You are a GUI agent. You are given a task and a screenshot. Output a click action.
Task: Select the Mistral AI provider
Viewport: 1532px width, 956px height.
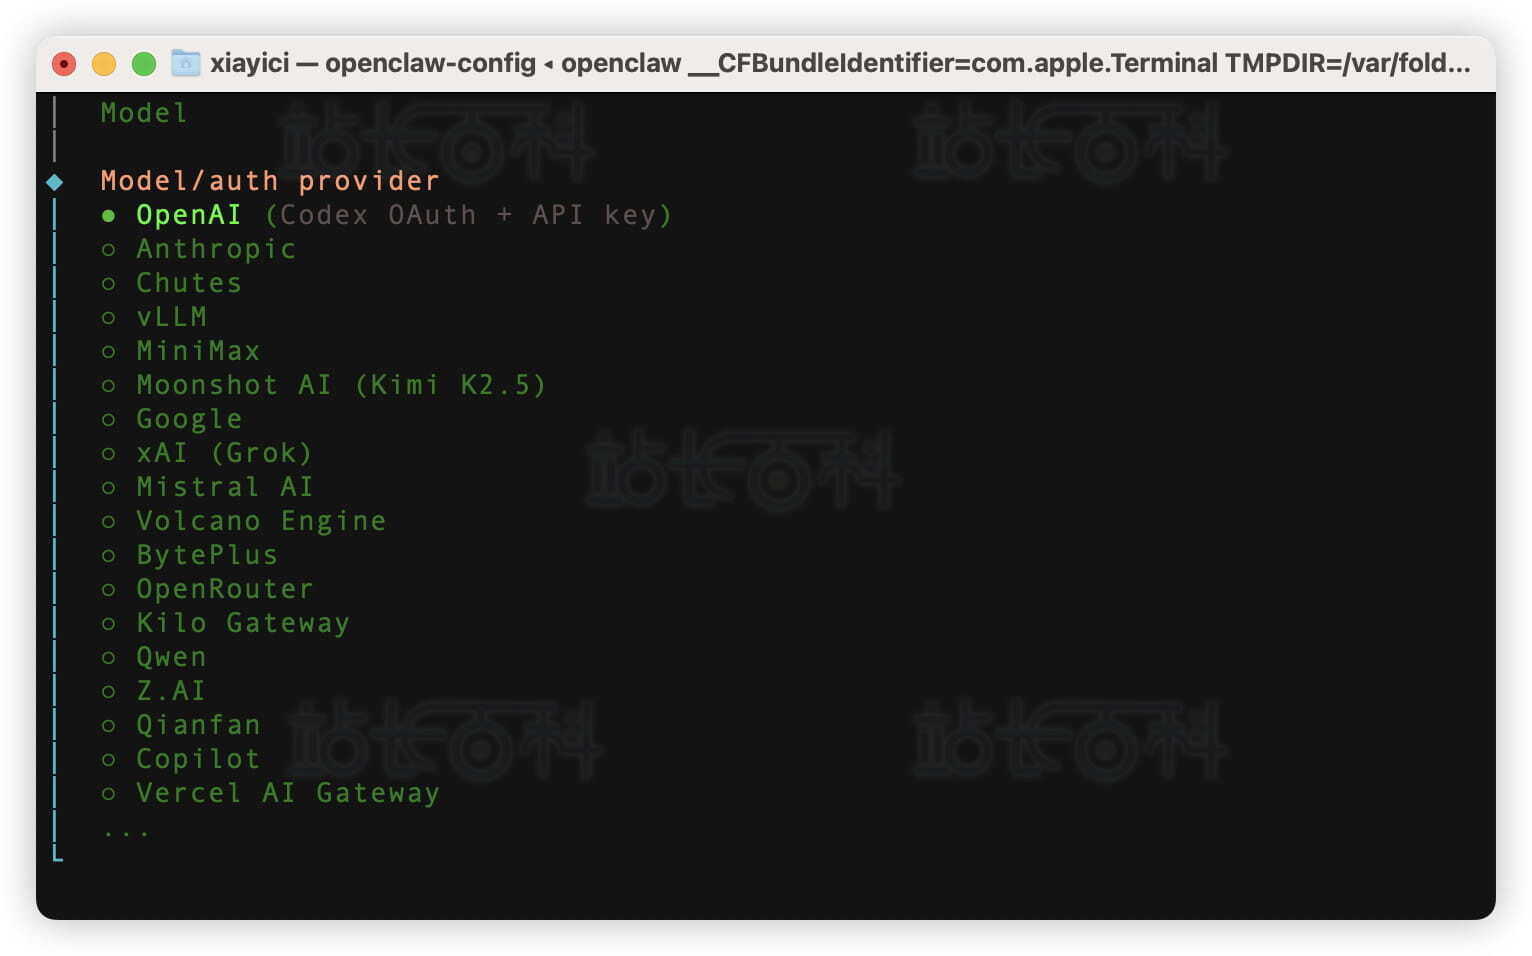(206, 487)
